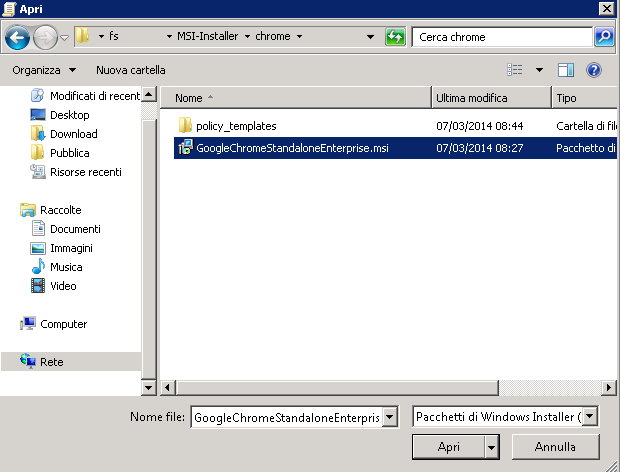
Task: Click the magnifier search icon
Action: pos(604,37)
